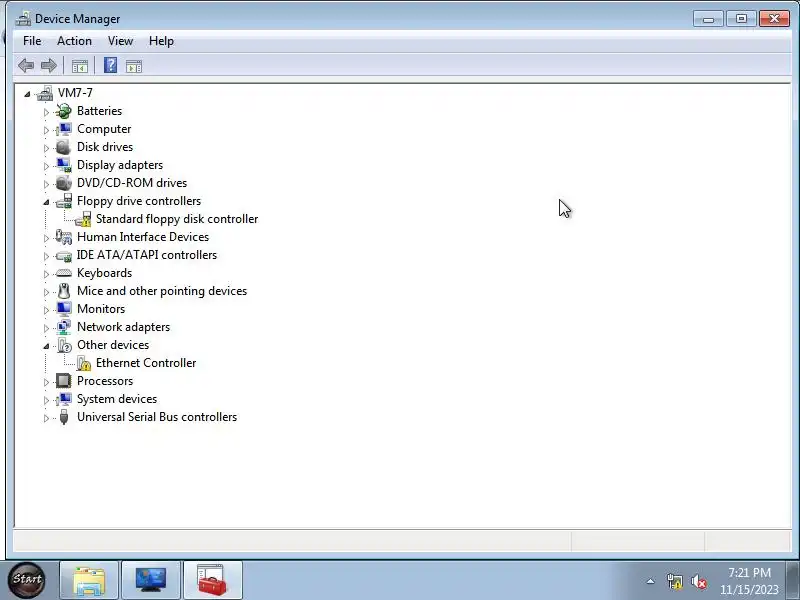
Task: Click the Processors category icon
Action: [x=64, y=381]
